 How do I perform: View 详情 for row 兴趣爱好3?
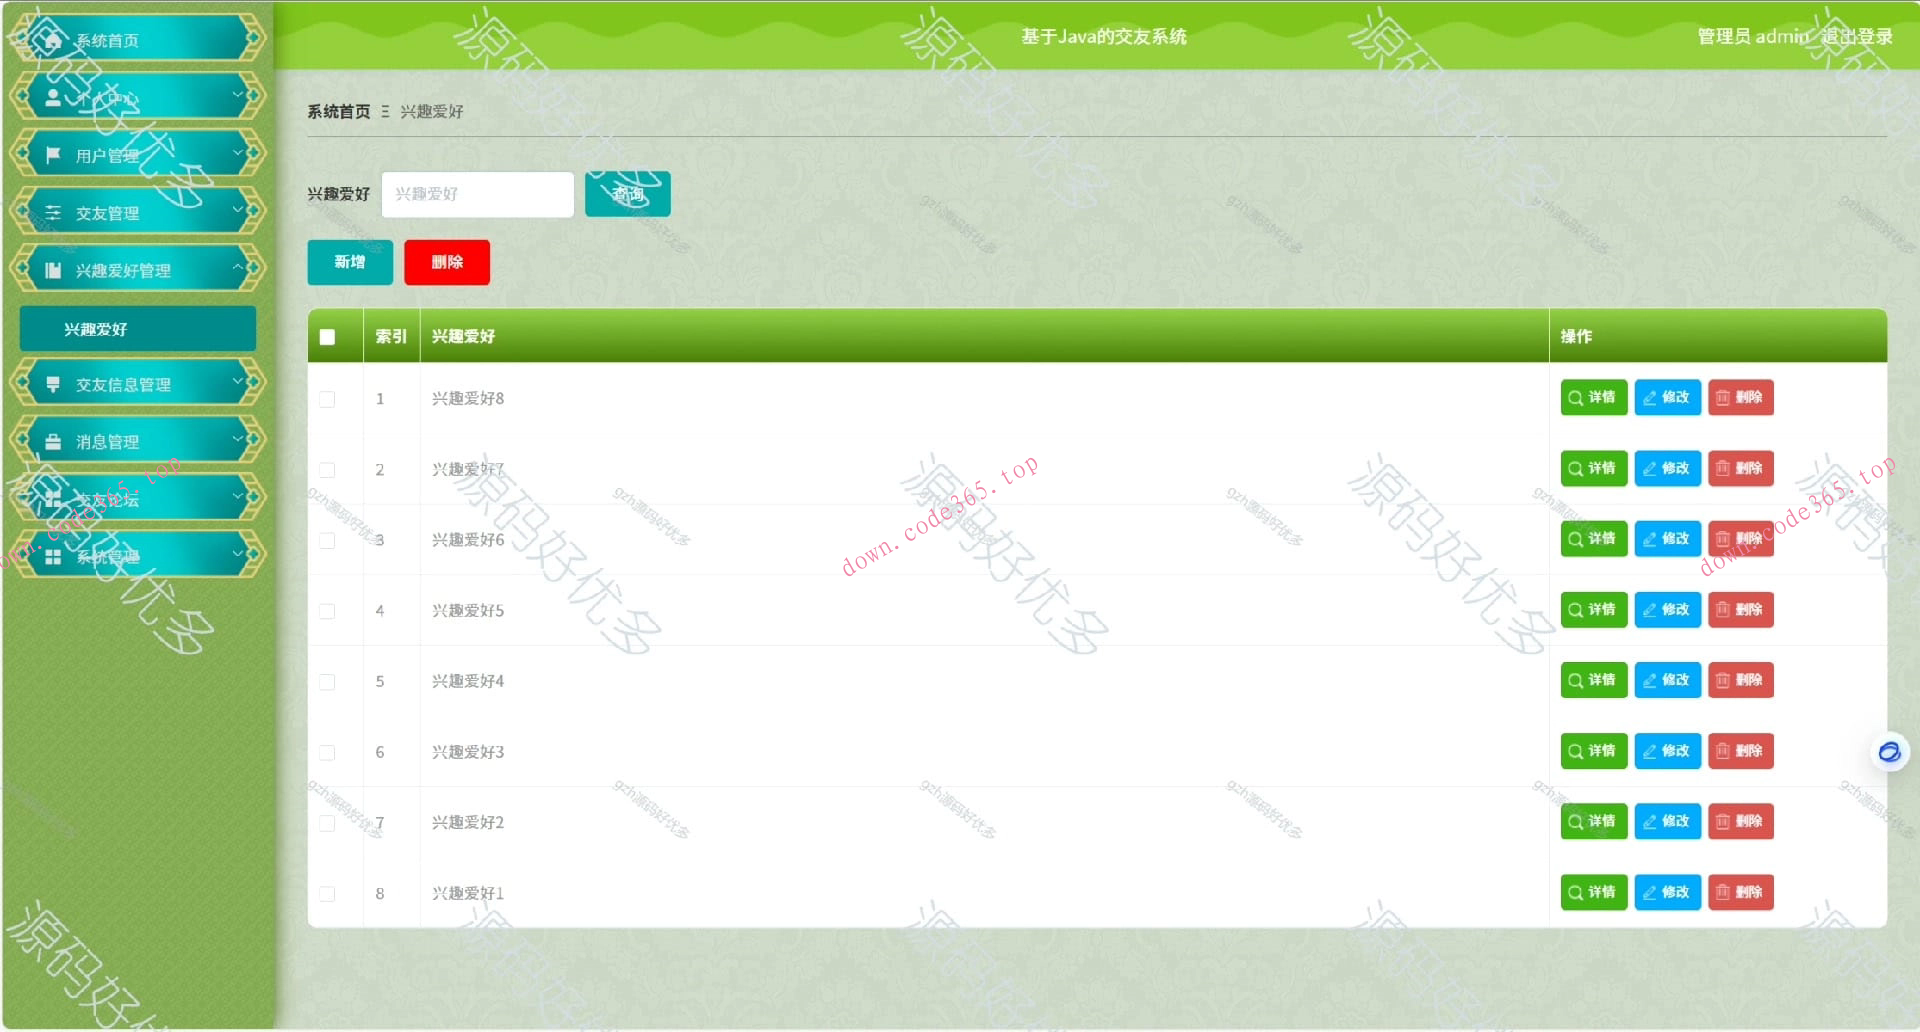click(1594, 751)
